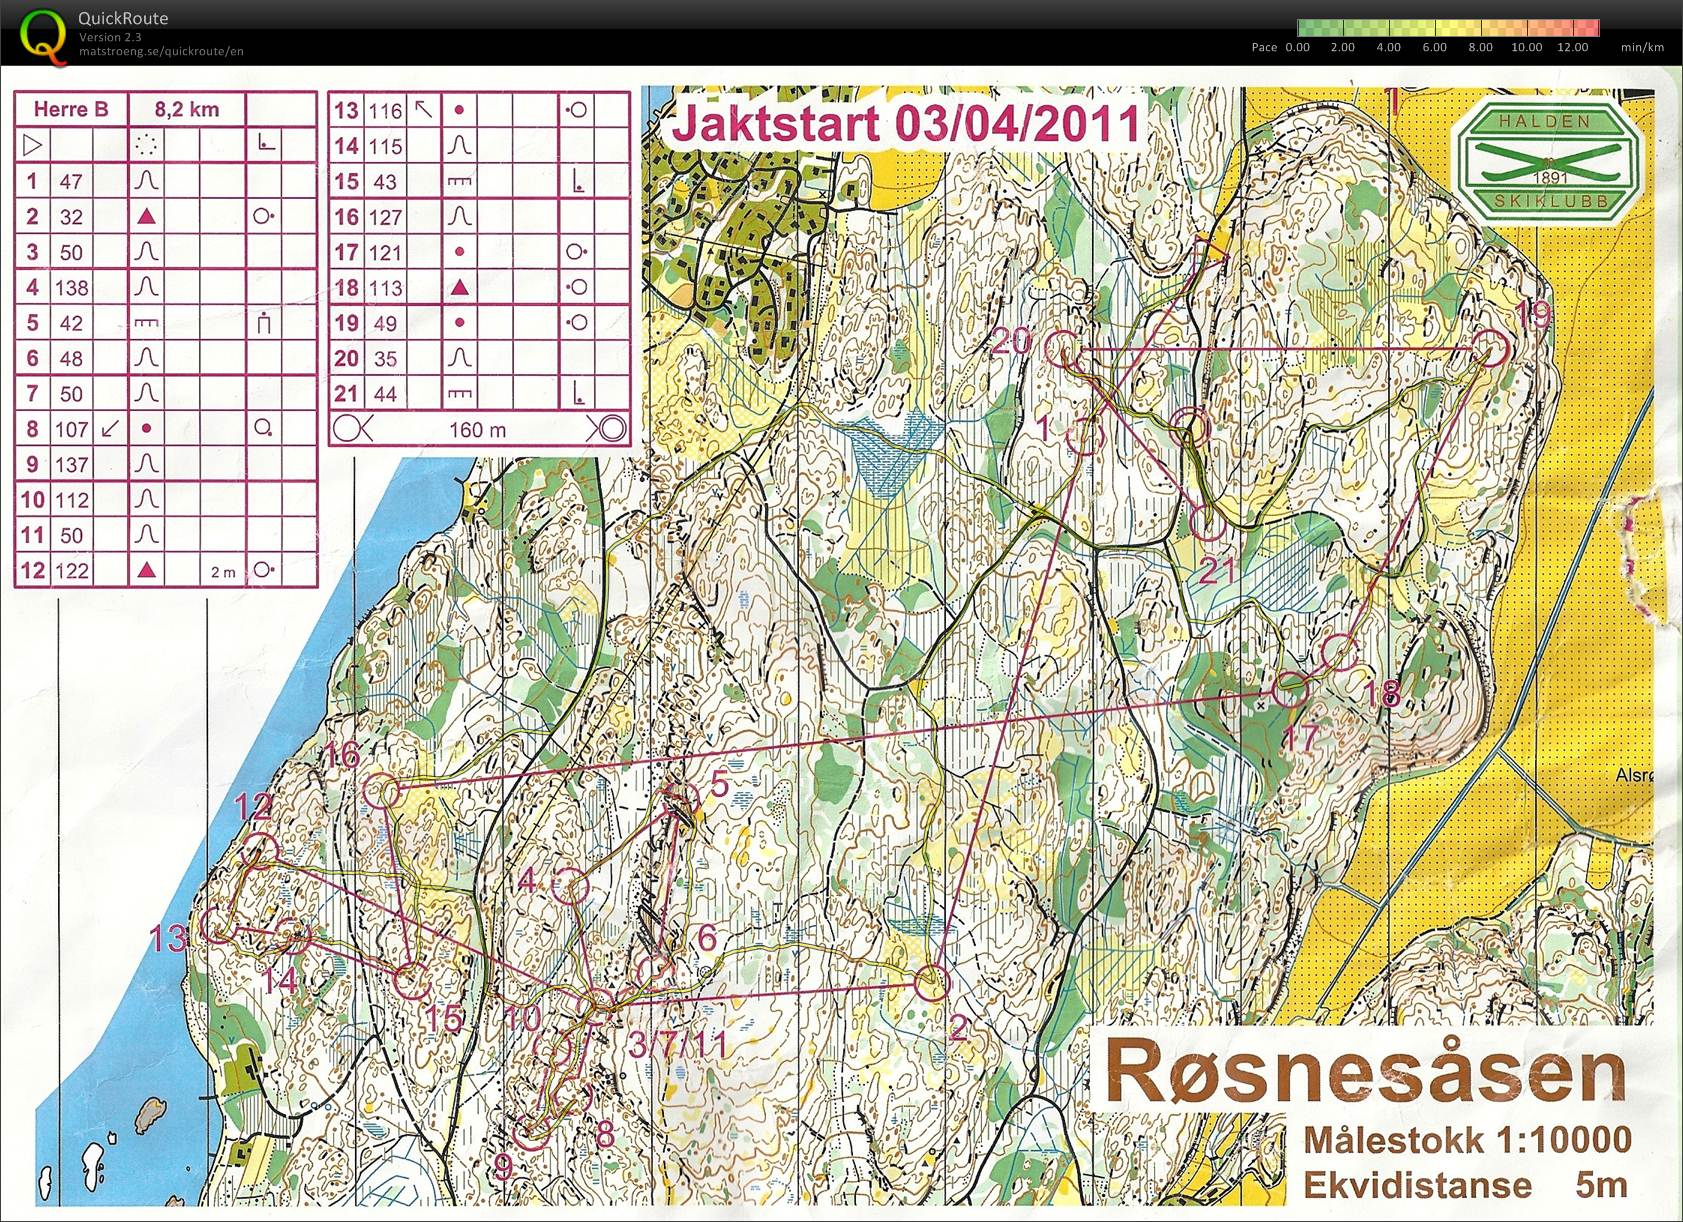Click control code 107 in row 8
This screenshot has width=1683, height=1222.
click(x=71, y=429)
